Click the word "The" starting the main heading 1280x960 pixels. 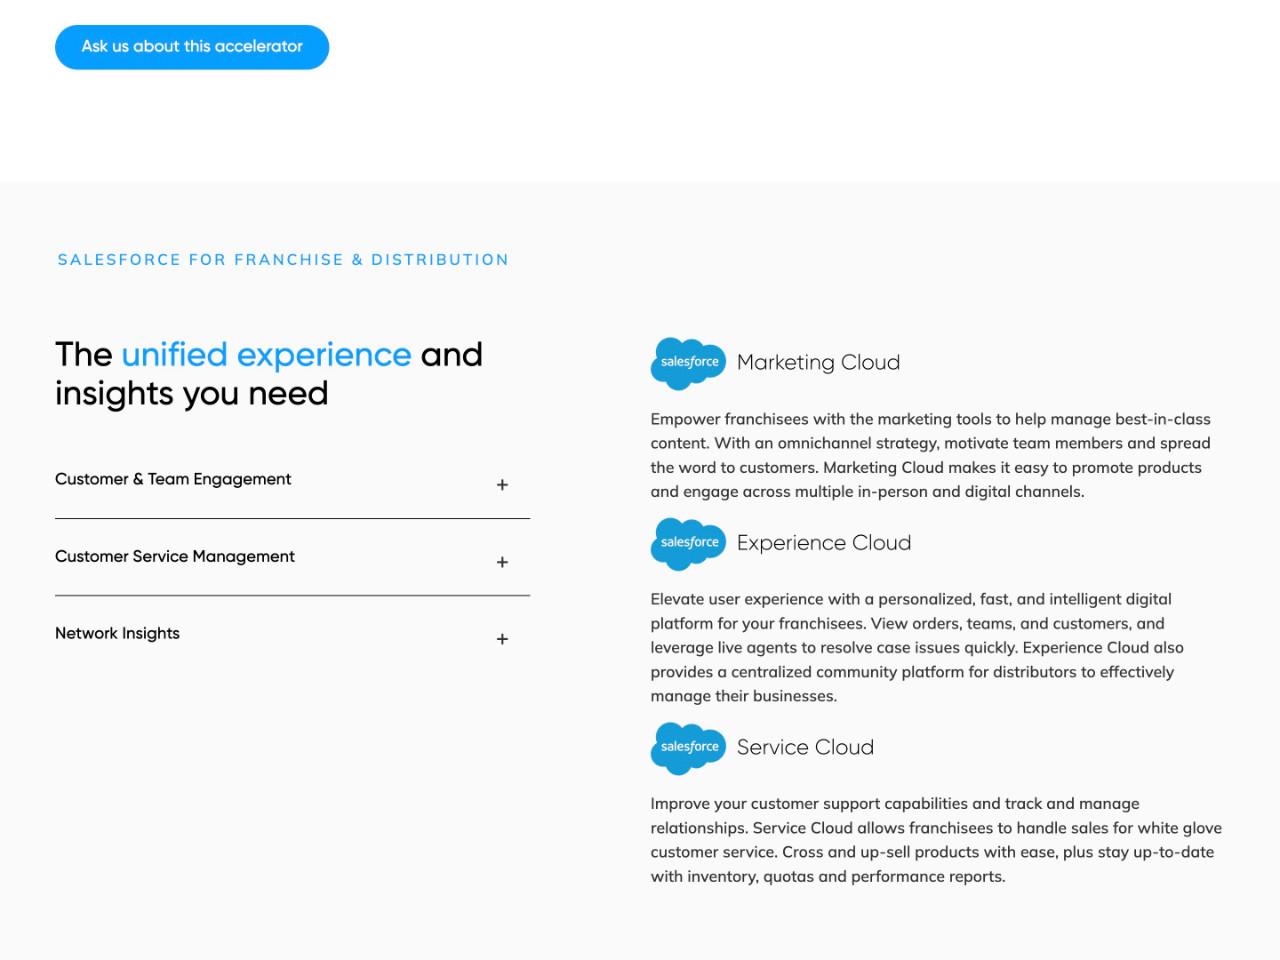coord(84,355)
